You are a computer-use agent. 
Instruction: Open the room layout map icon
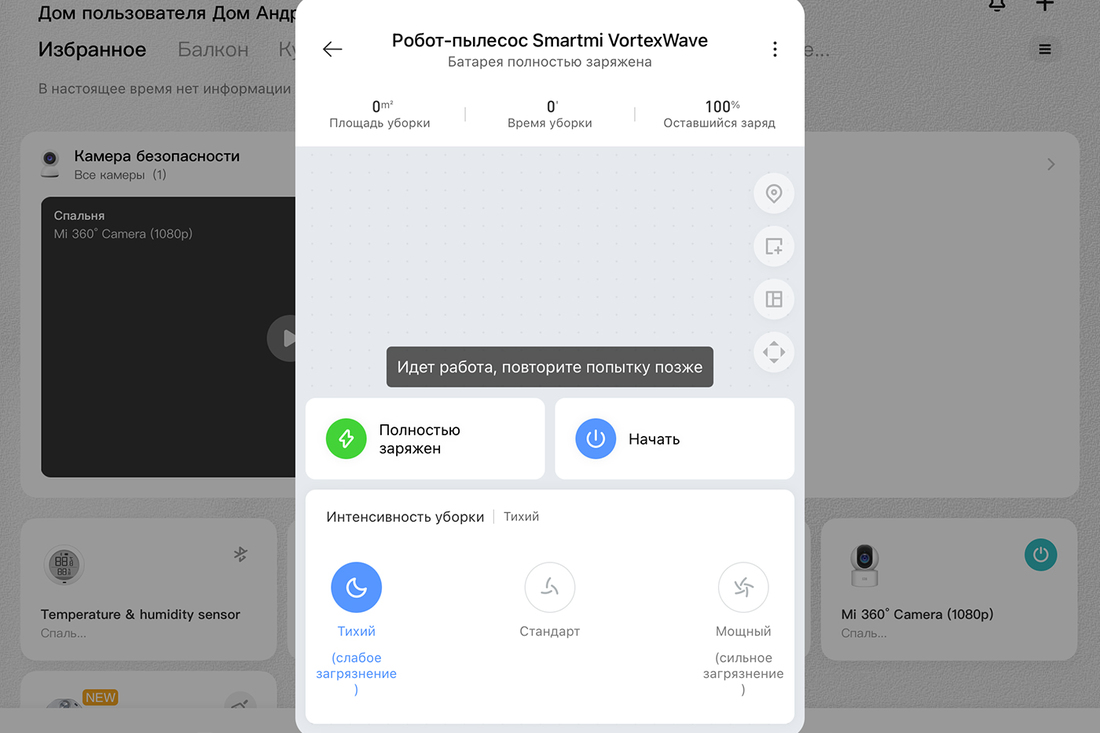(x=774, y=300)
